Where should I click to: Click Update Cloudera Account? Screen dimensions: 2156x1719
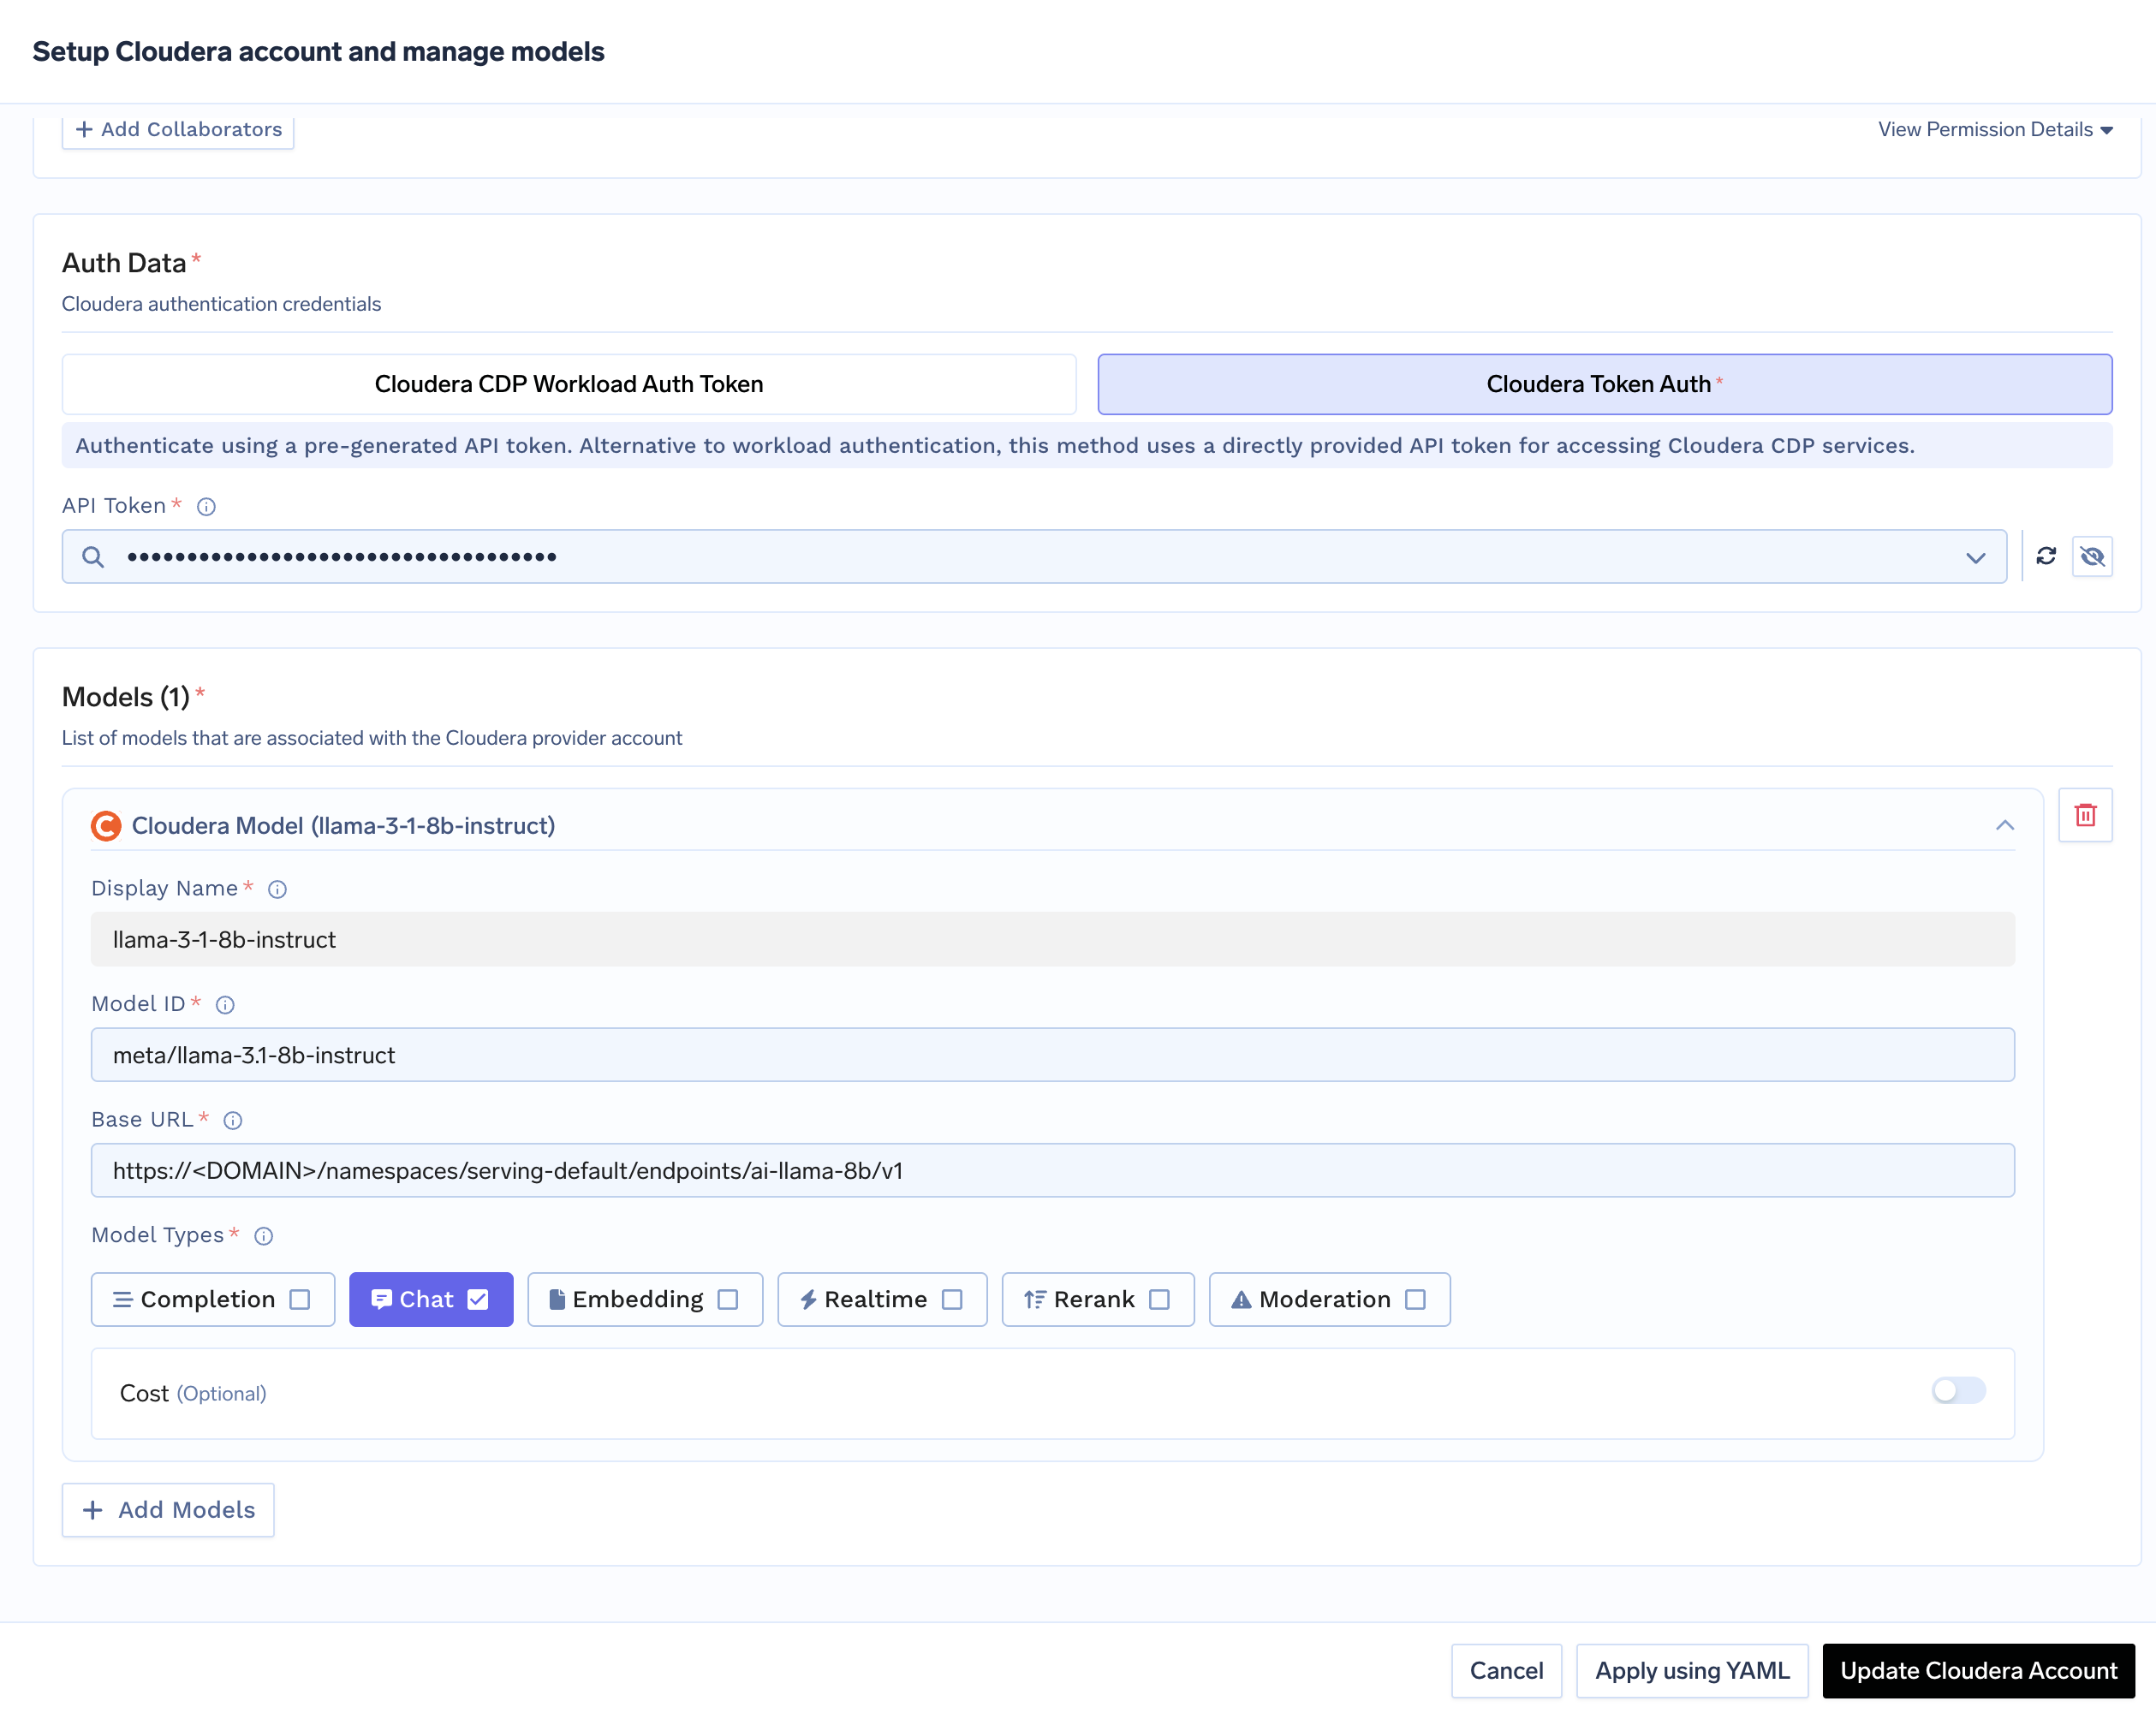coord(1978,1670)
